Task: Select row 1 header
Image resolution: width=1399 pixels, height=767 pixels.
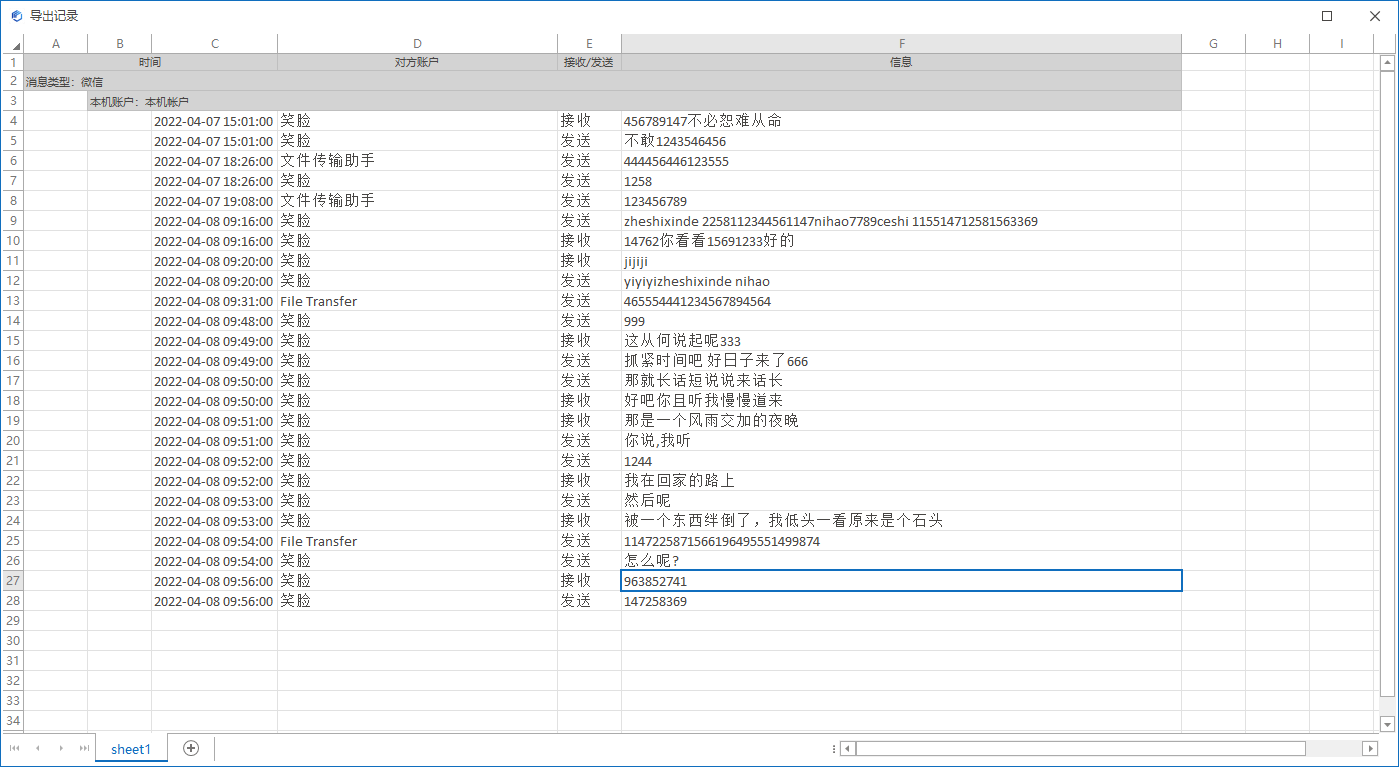Action: 12,62
